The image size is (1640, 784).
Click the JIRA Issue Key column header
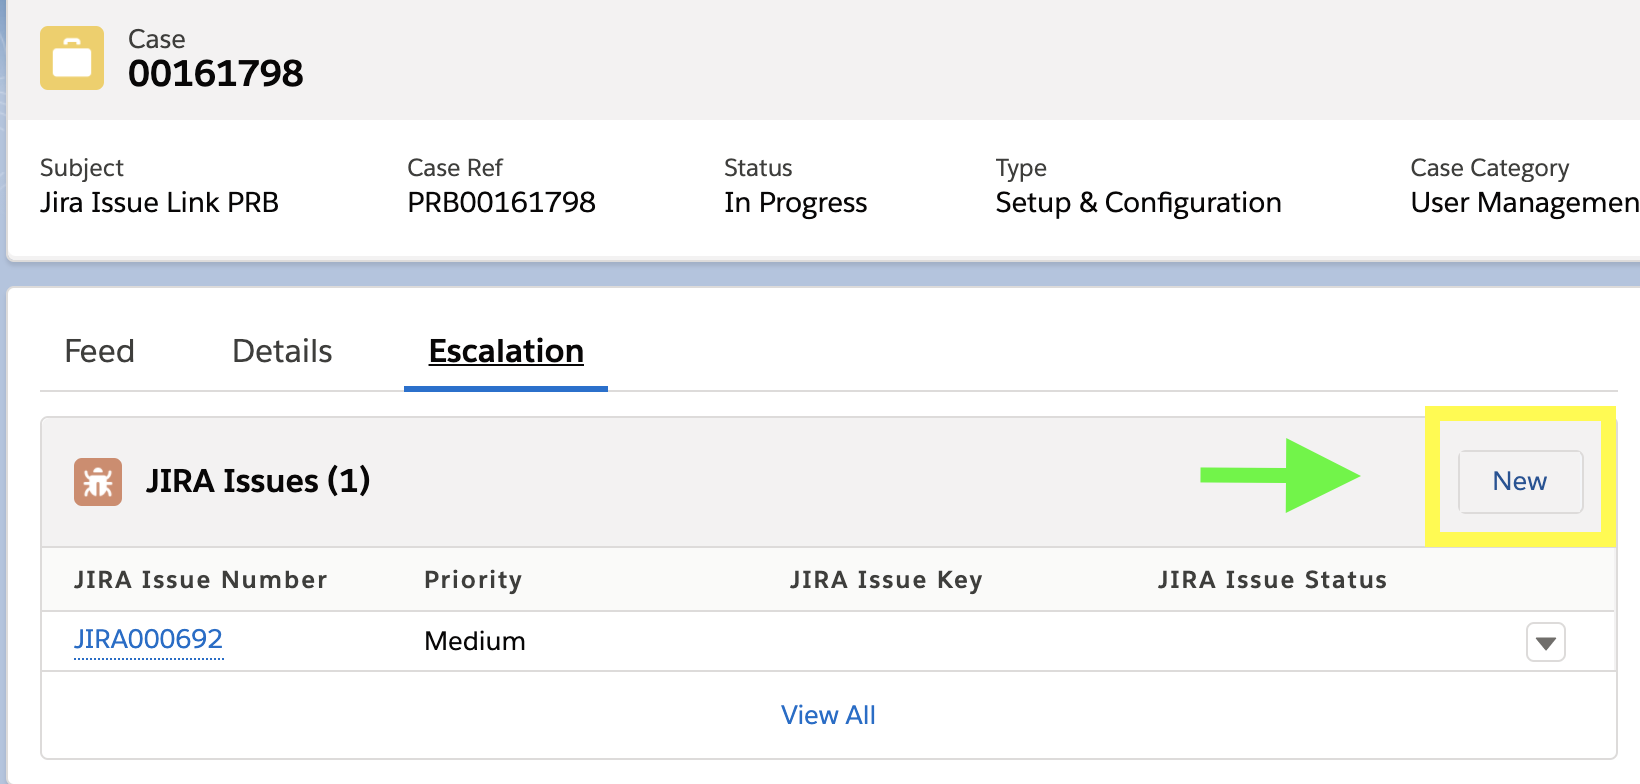(x=886, y=580)
